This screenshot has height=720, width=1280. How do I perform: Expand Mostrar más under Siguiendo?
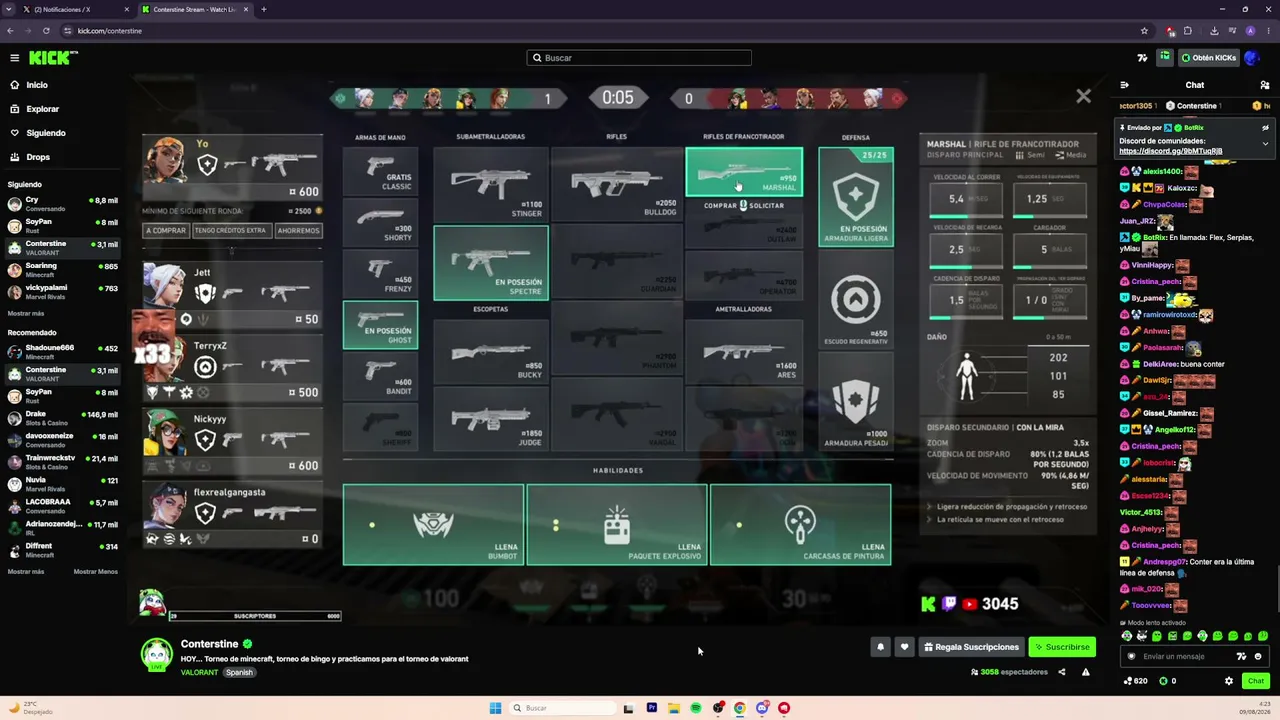[26, 314]
